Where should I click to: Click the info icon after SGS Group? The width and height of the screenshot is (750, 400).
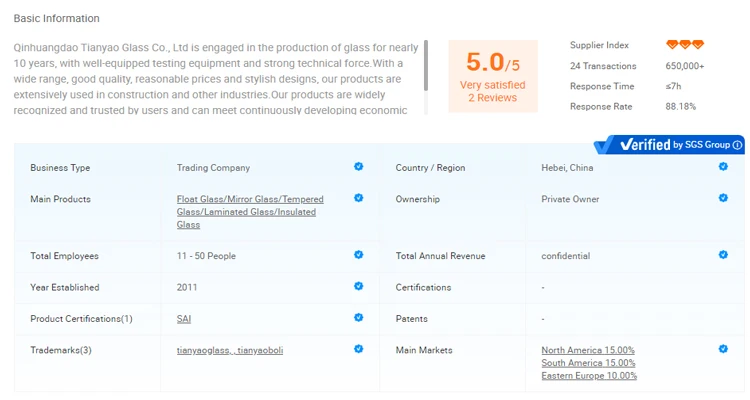pos(738,145)
